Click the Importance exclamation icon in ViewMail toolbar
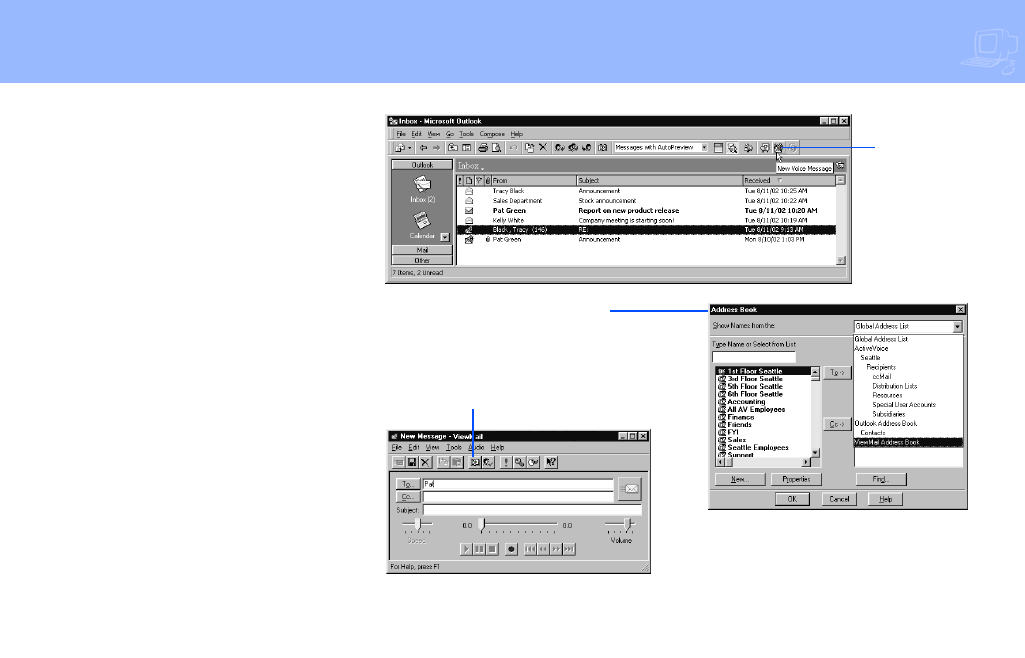Screen dimensions: 1025x658 pyautogui.click(x=505, y=463)
